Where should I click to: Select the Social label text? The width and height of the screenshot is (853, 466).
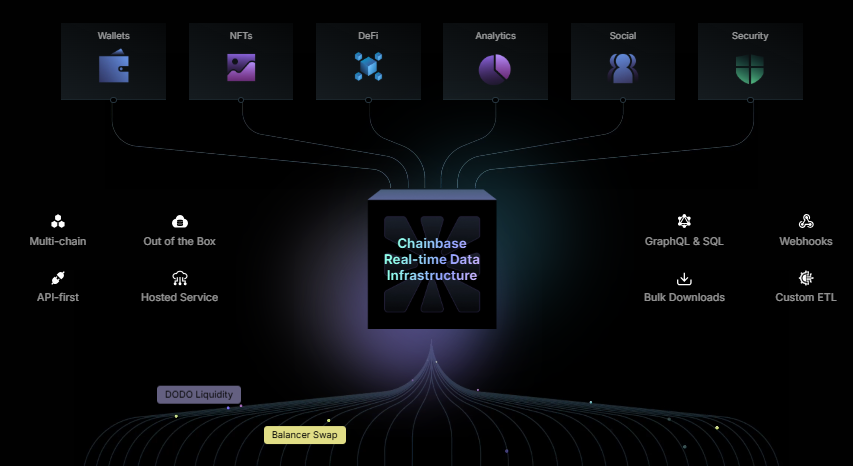click(x=622, y=36)
